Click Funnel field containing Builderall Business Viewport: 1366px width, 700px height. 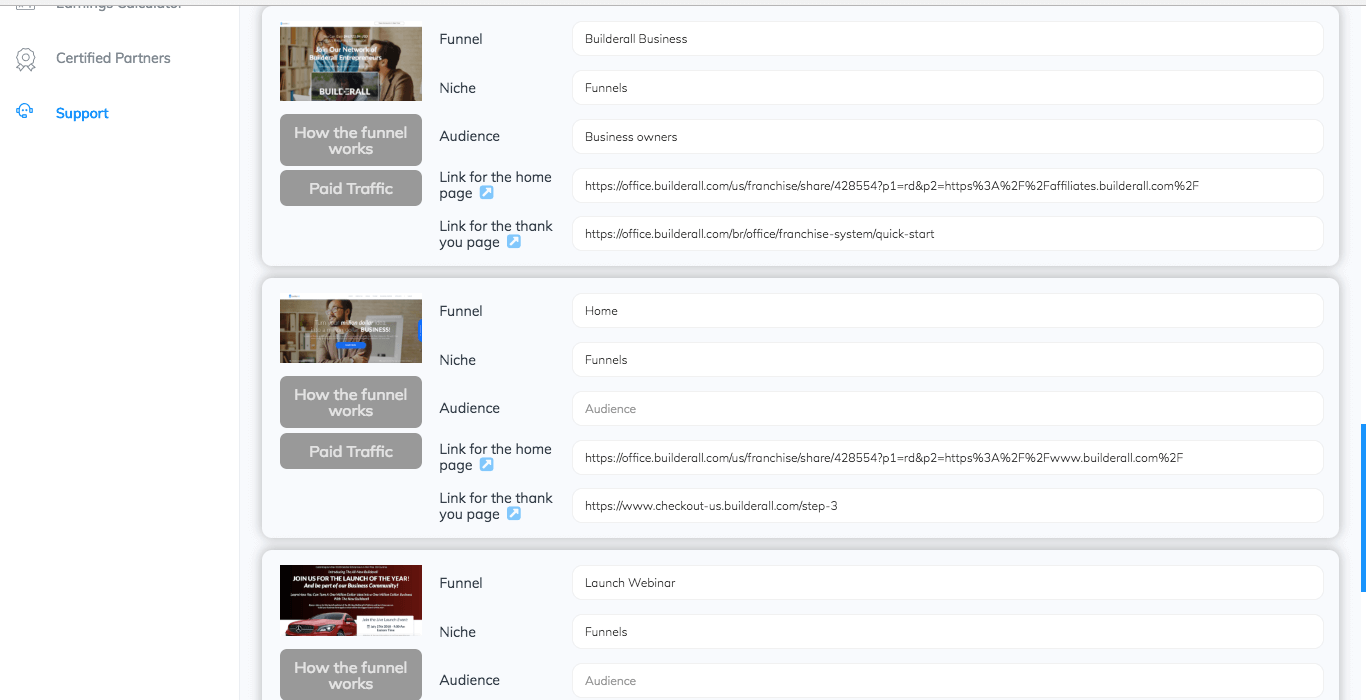tap(948, 39)
